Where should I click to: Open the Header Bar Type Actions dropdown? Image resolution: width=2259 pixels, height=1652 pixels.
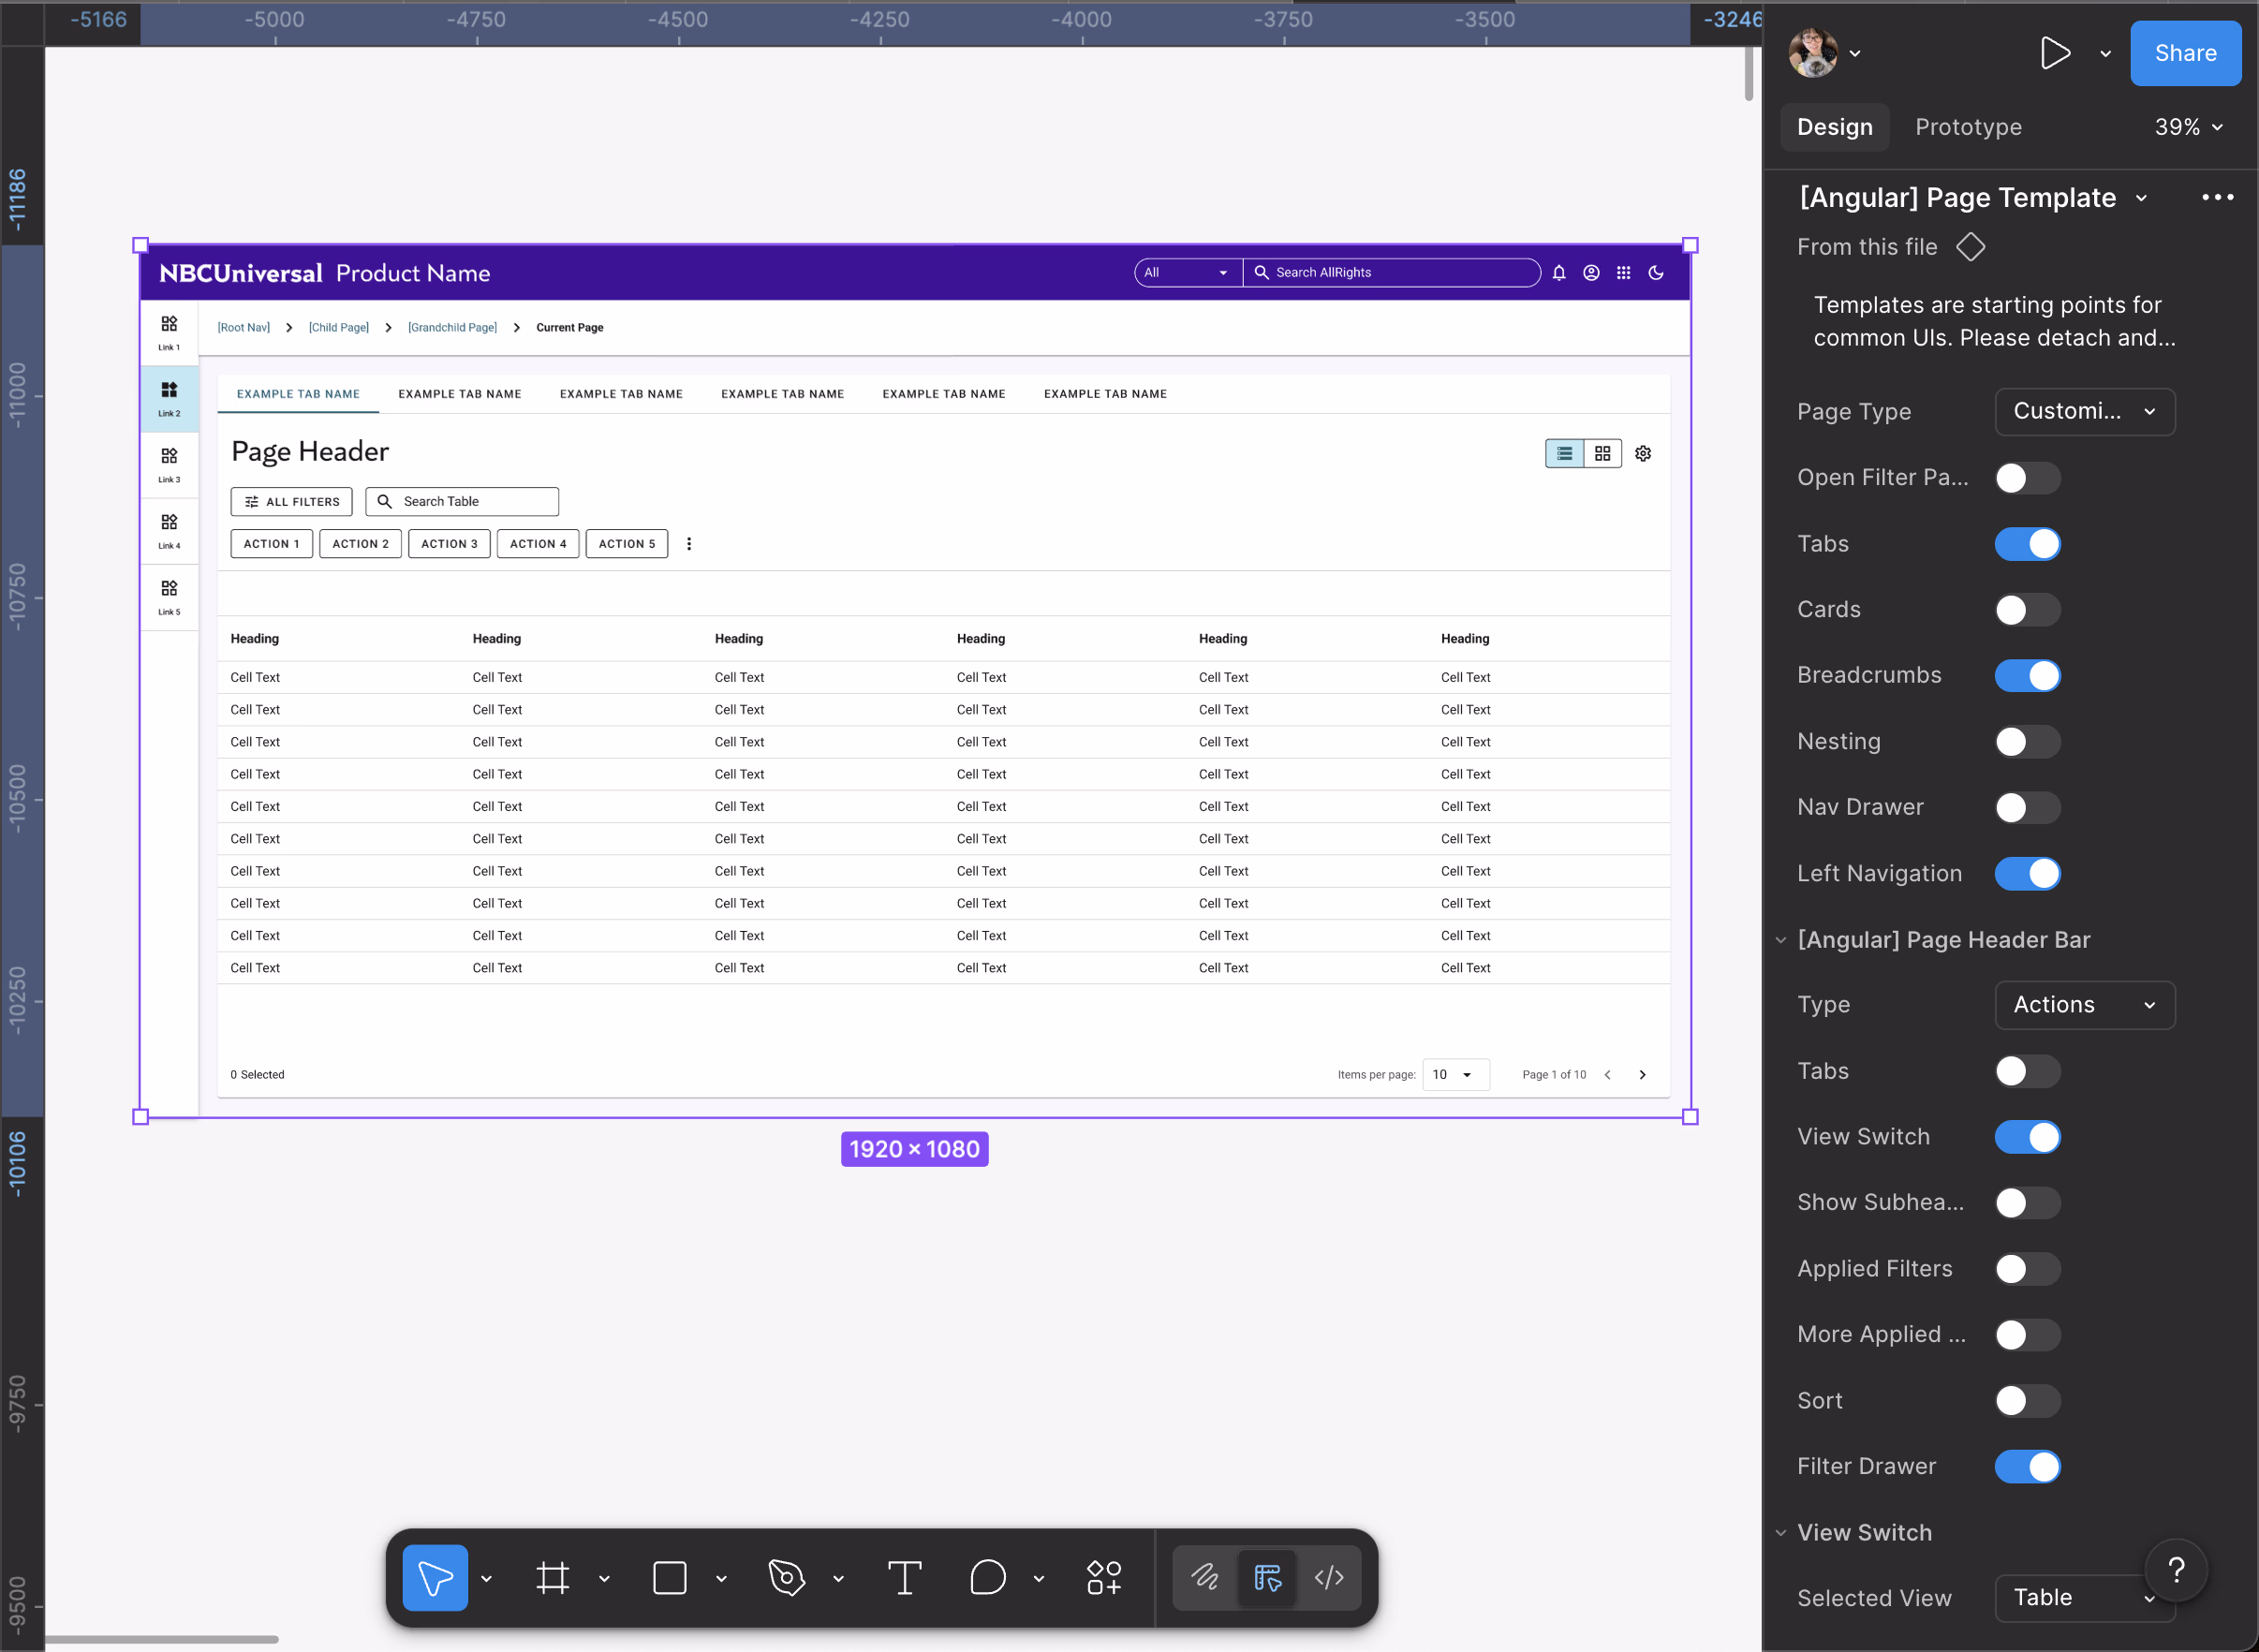[x=2084, y=1005]
